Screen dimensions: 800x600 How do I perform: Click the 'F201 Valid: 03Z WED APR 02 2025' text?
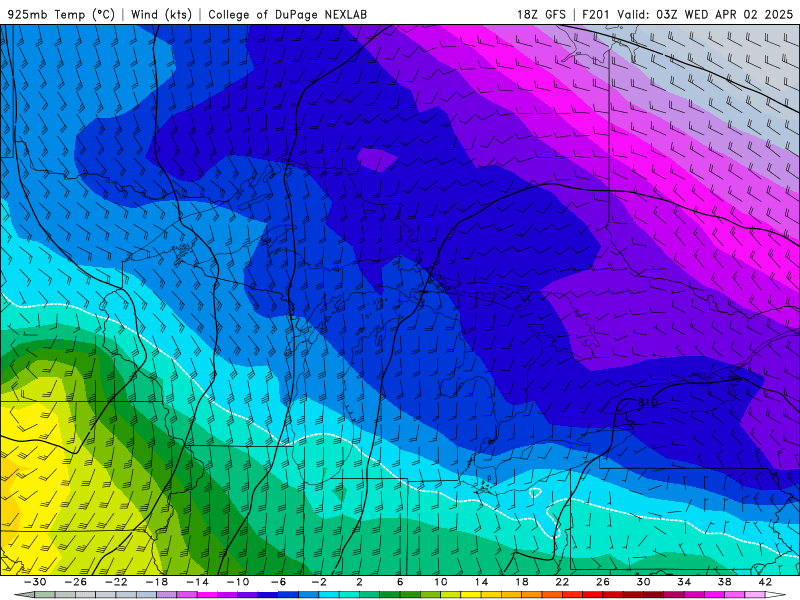point(687,14)
